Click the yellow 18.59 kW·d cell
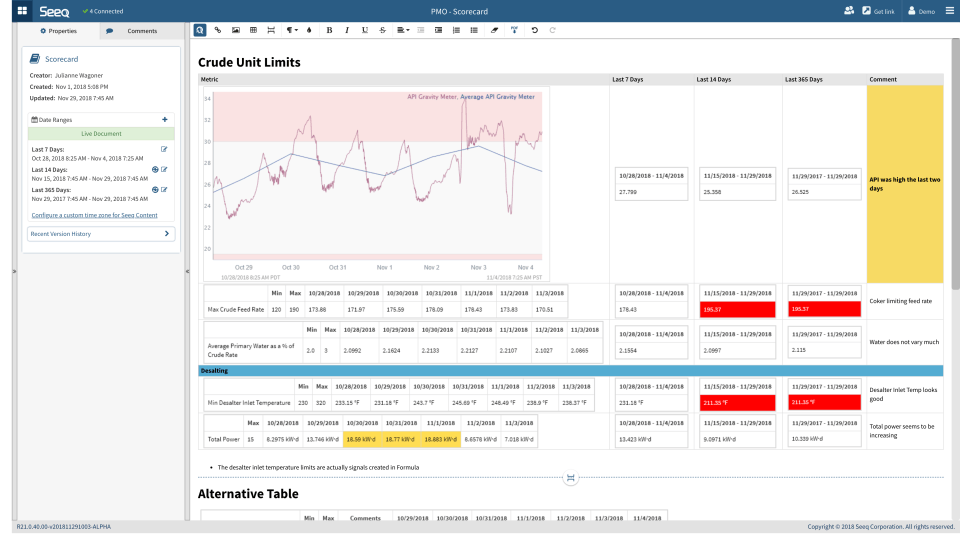 click(361, 439)
